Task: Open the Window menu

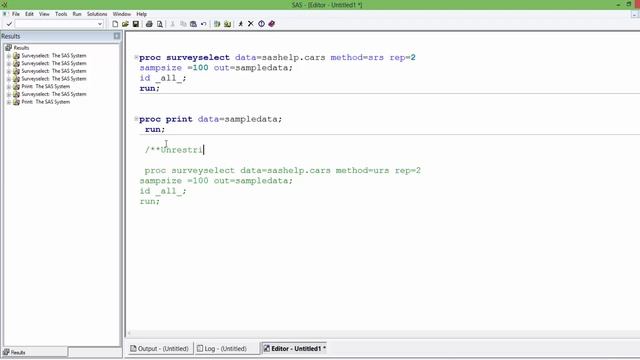Action: point(122,14)
